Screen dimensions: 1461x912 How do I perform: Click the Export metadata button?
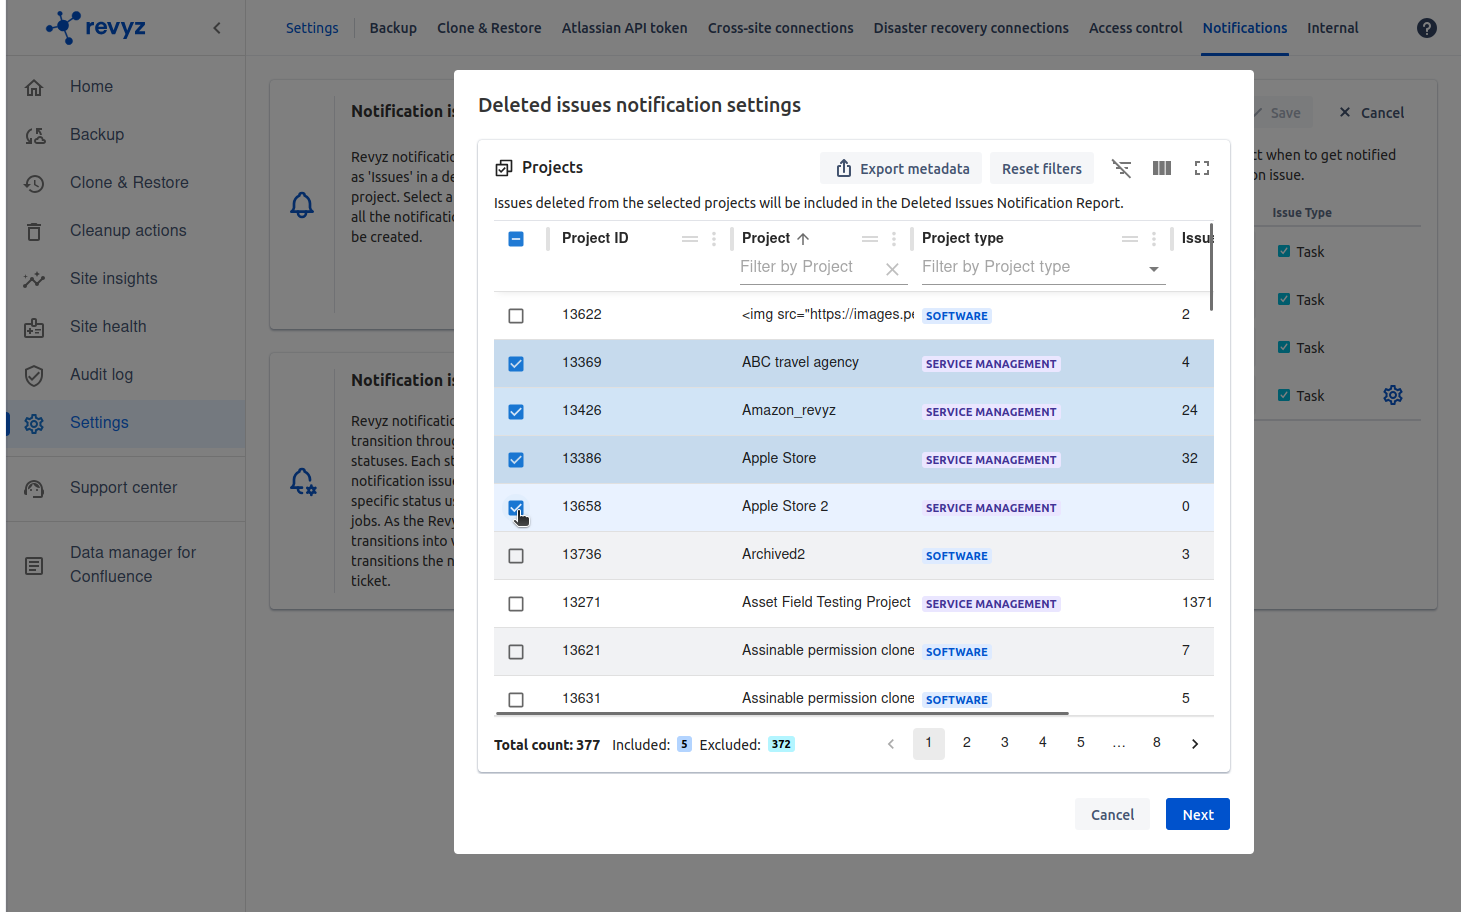point(902,169)
